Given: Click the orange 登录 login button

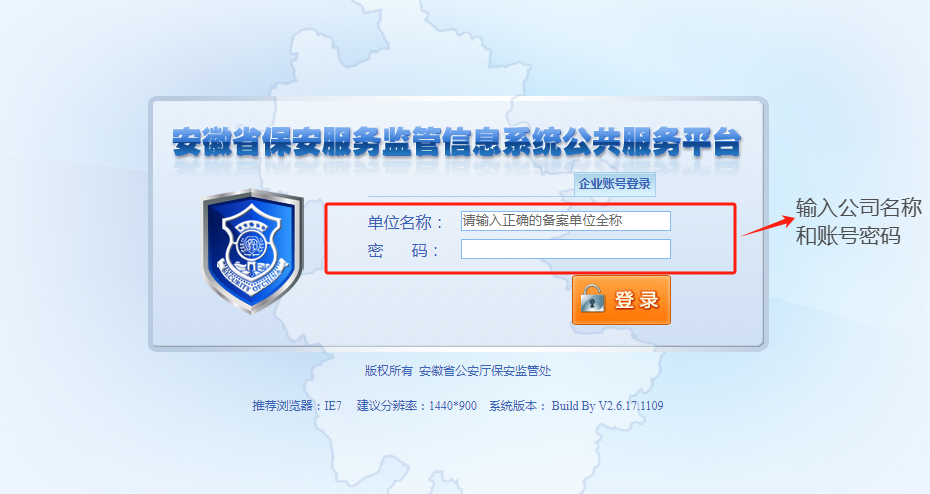Looking at the screenshot, I should tap(621, 299).
